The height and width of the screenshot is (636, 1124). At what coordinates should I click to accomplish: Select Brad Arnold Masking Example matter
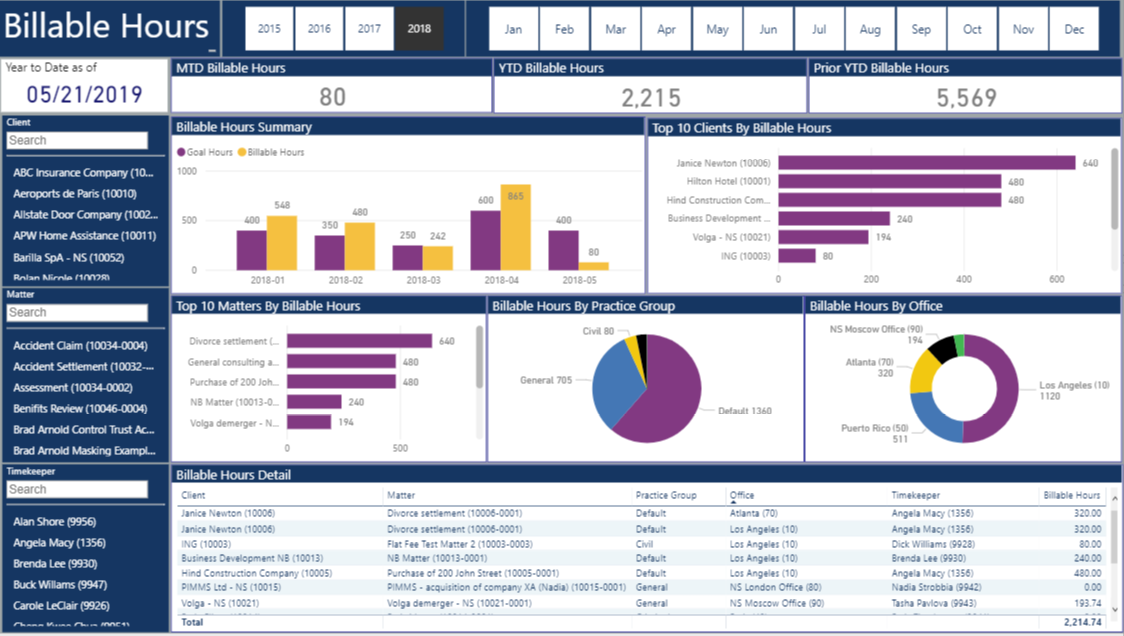click(x=85, y=450)
